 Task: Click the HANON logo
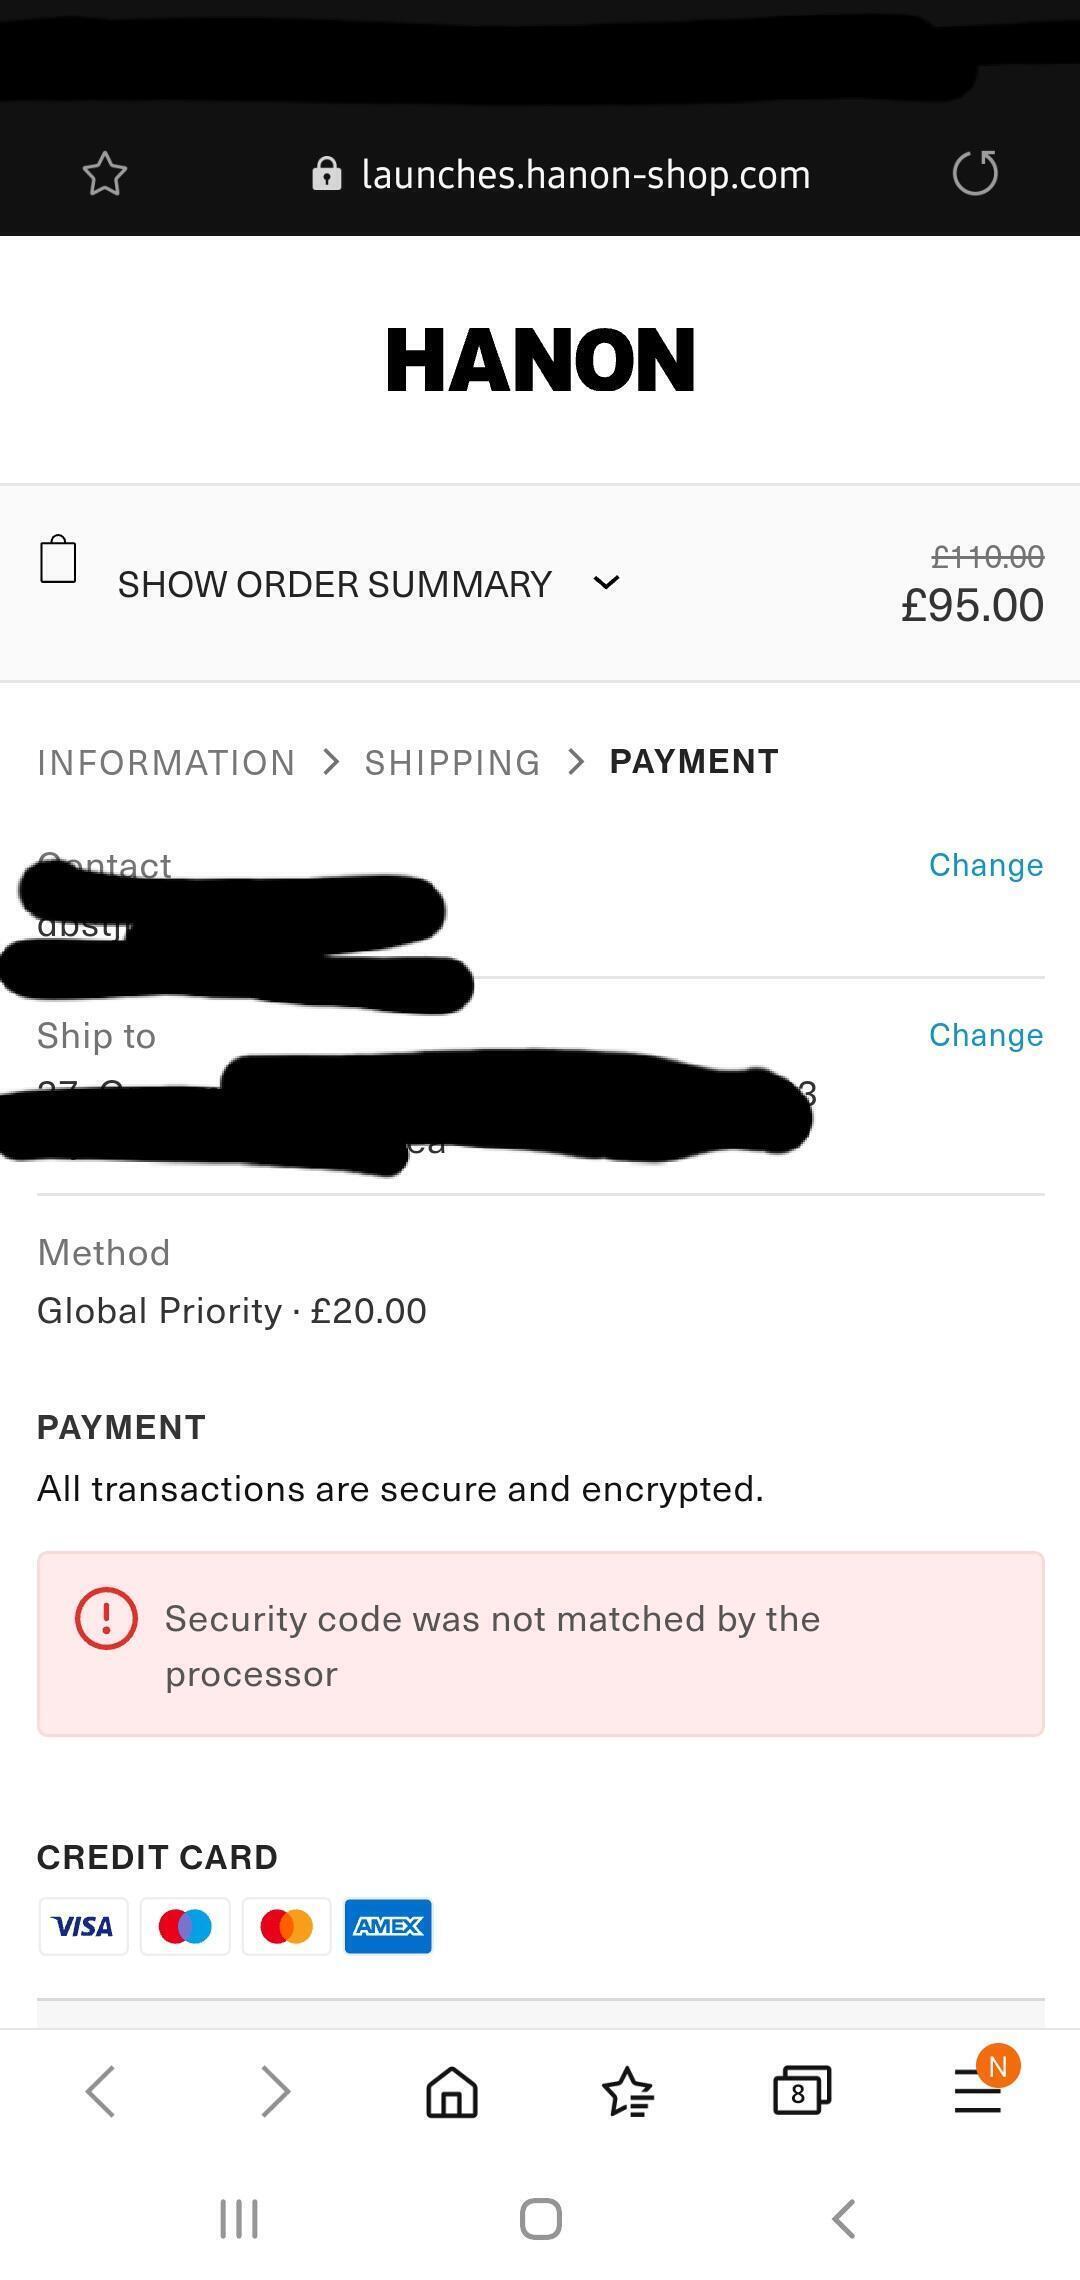[x=540, y=360]
